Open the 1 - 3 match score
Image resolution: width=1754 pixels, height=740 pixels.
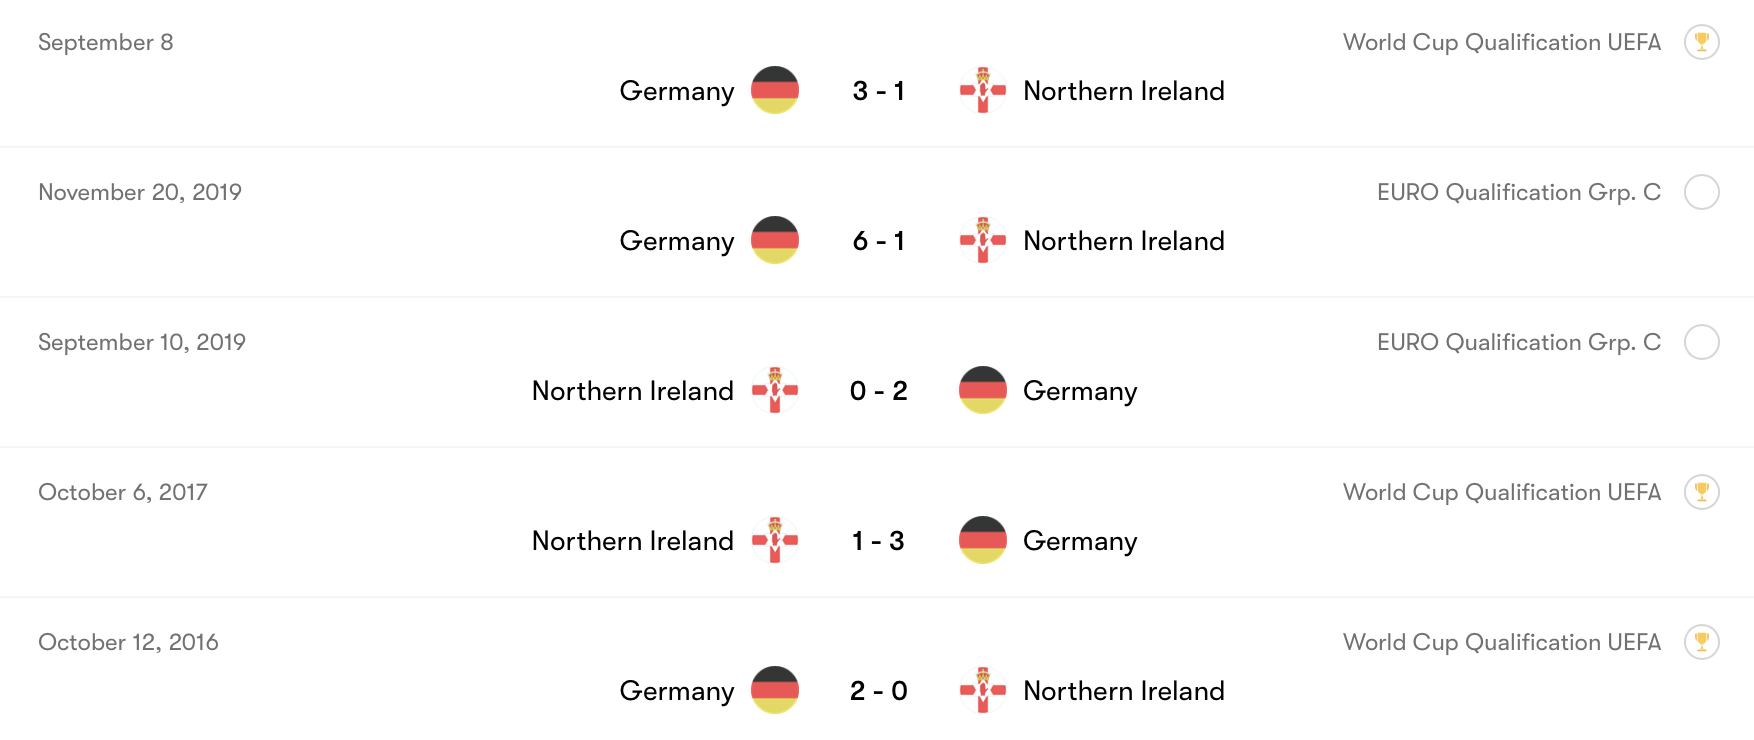coord(878,541)
